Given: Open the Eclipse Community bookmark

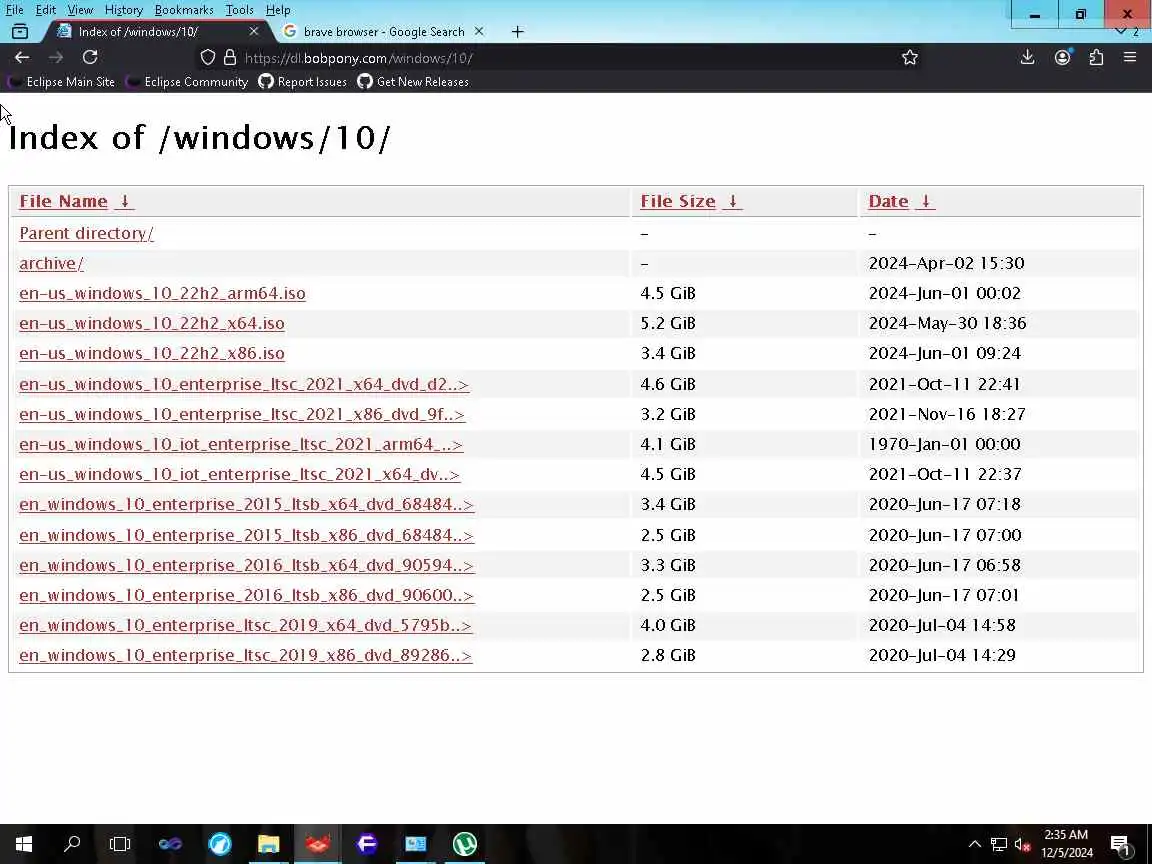Looking at the screenshot, I should 188,82.
